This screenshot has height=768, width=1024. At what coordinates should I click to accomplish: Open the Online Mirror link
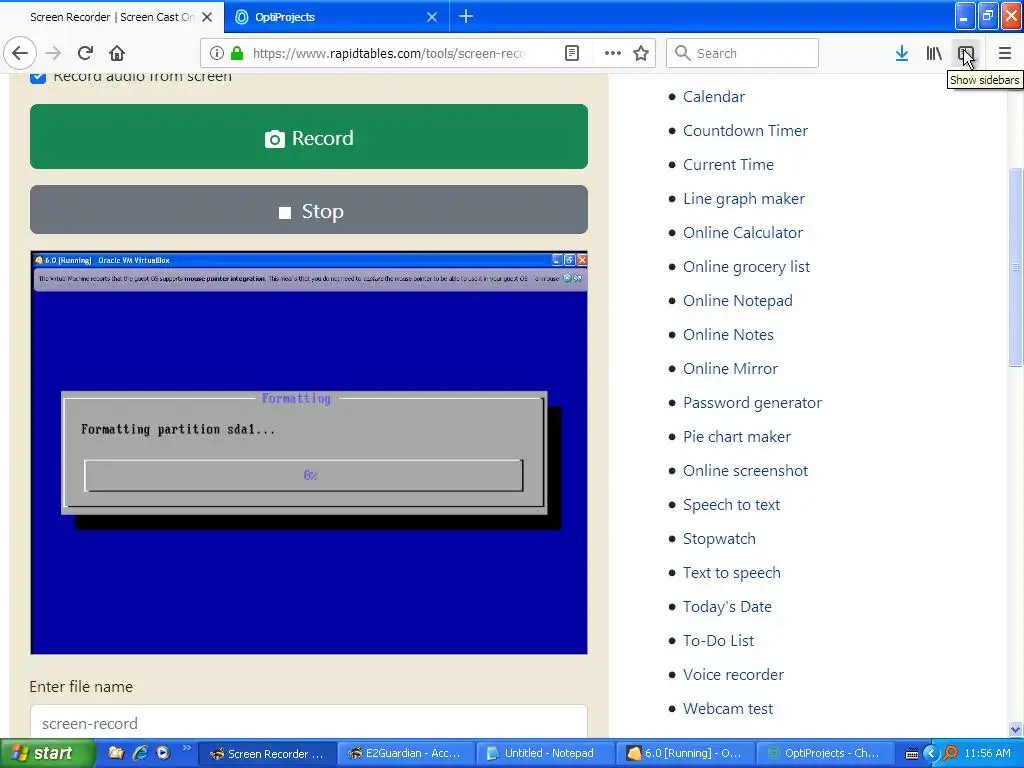730,368
